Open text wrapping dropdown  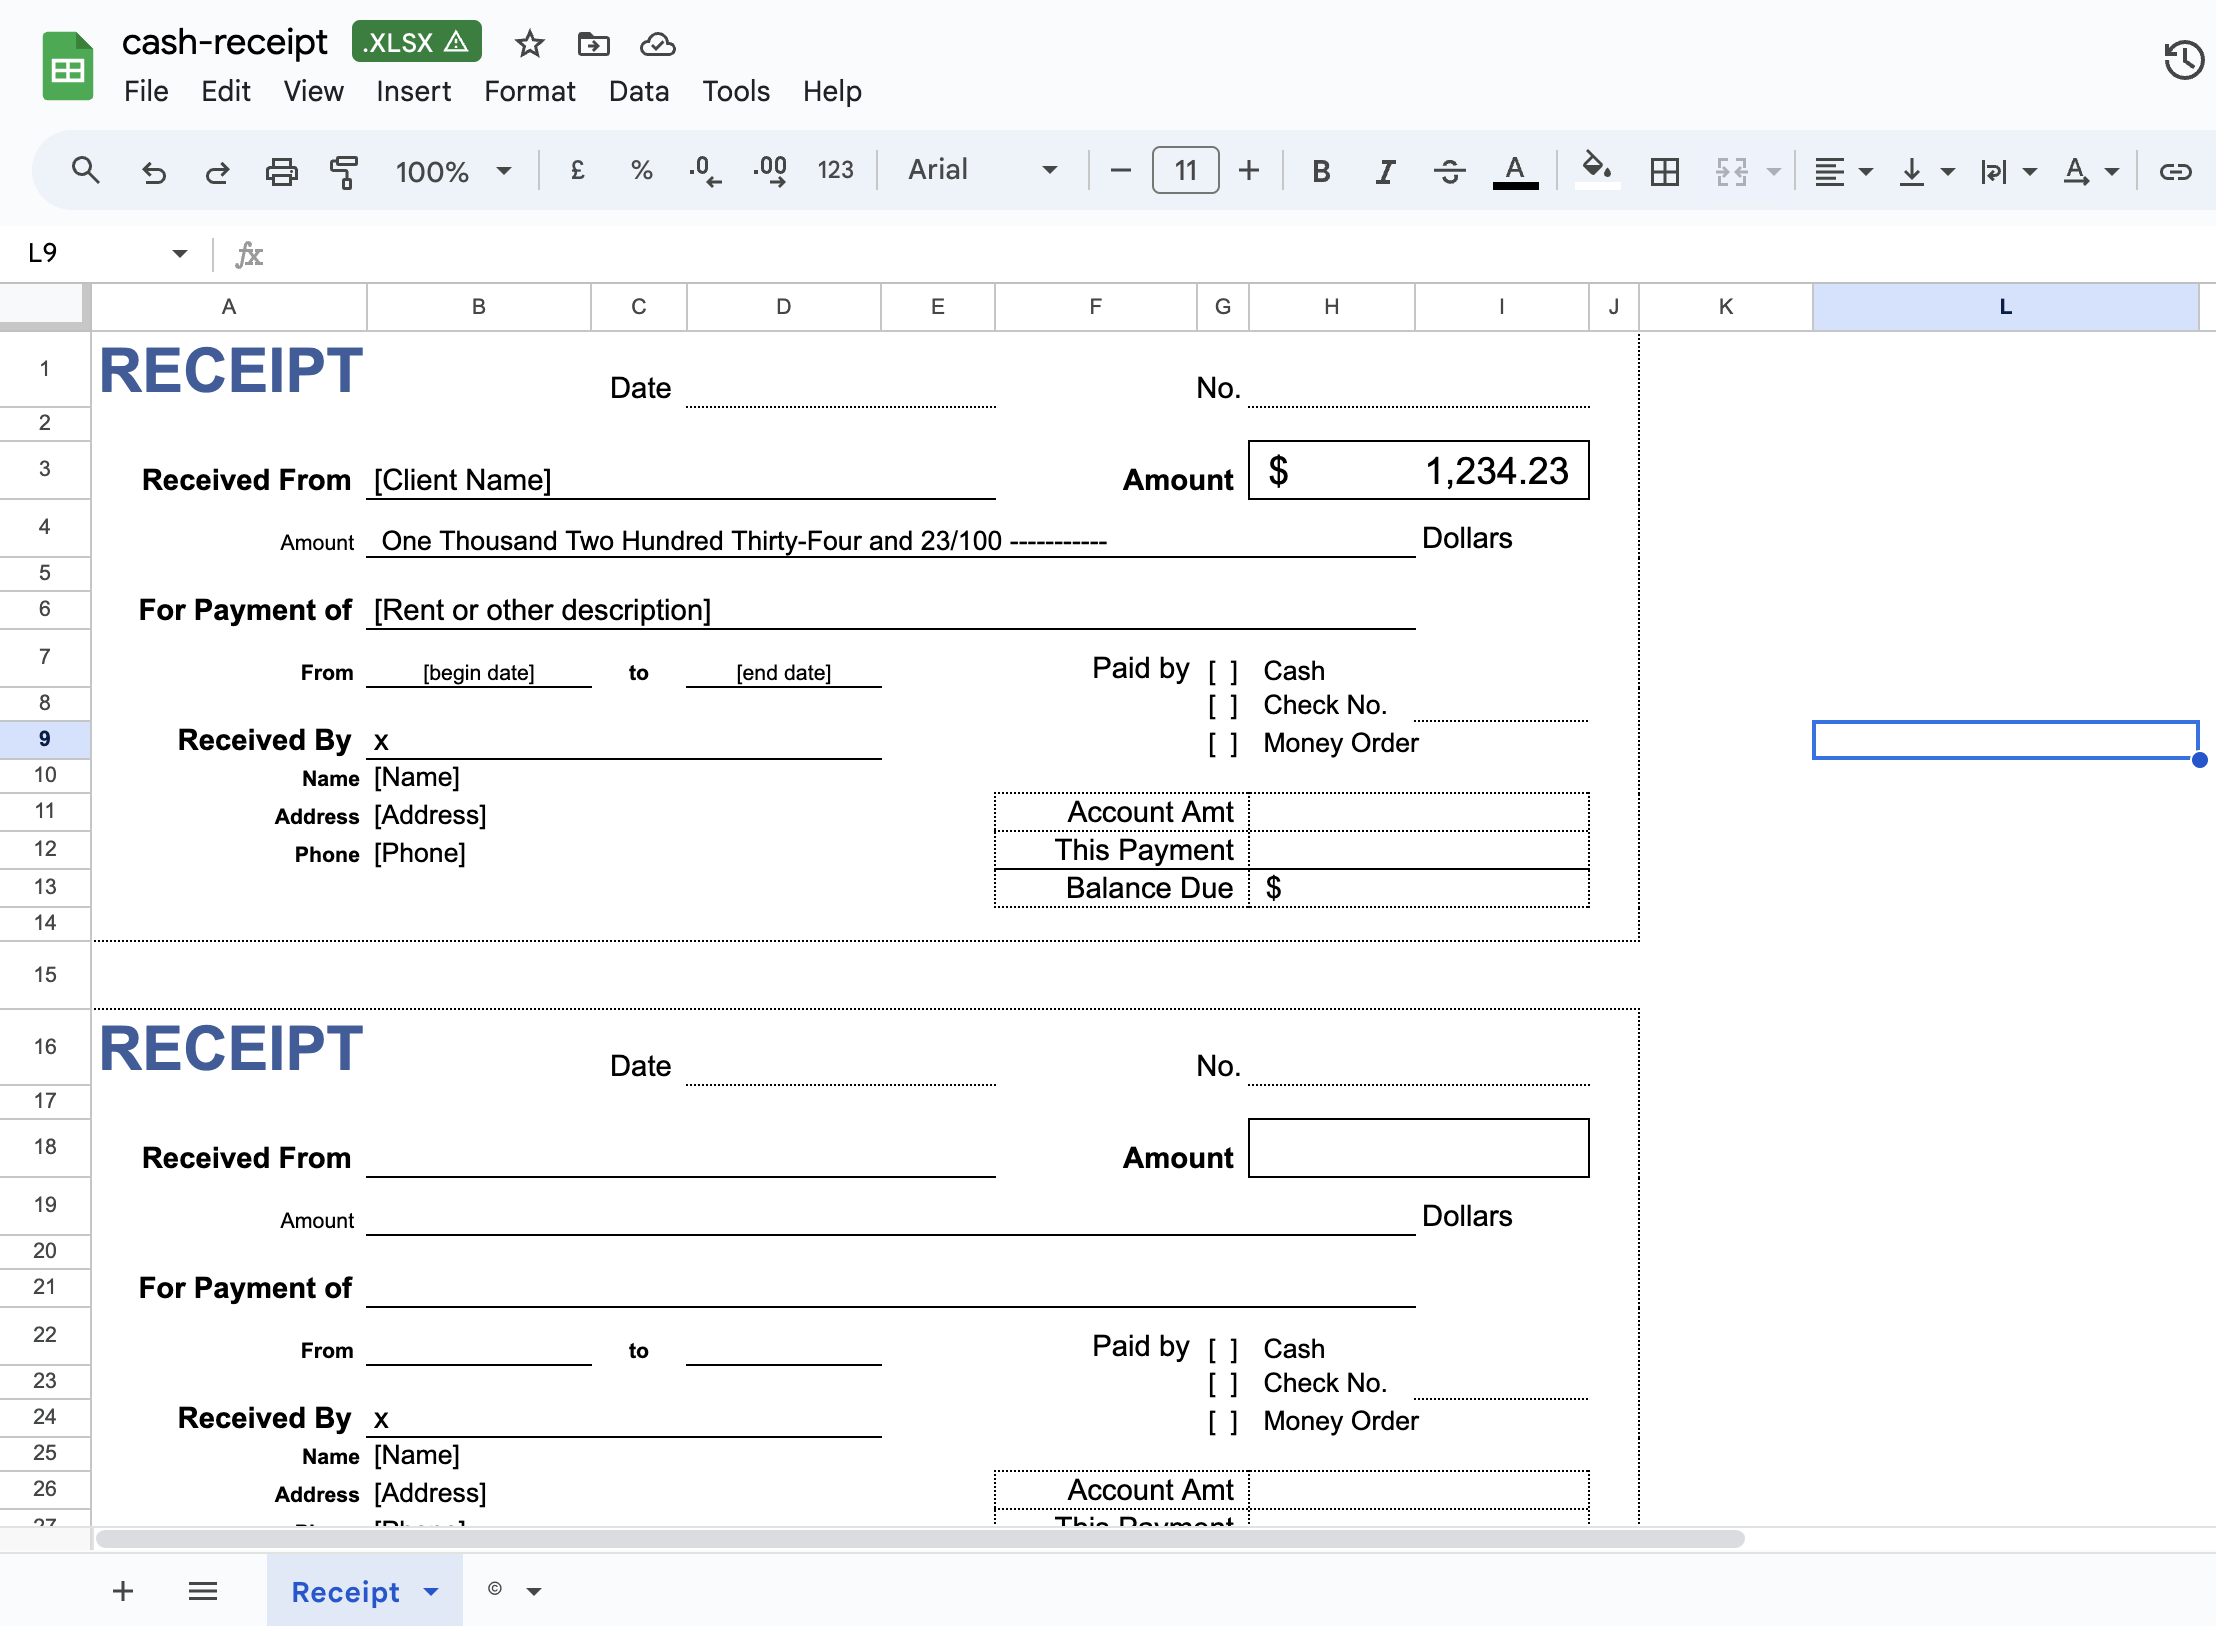pyautogui.click(x=2008, y=172)
